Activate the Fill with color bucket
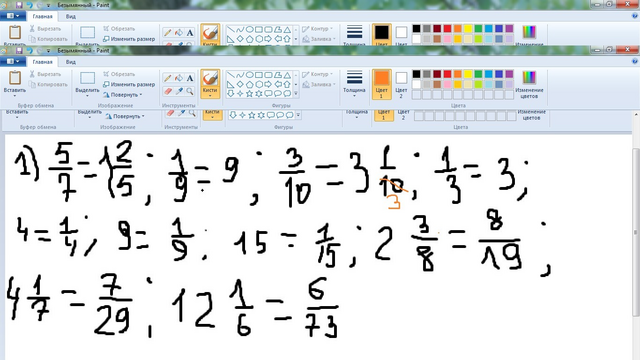Viewport: 640px width, 360px height. point(179,78)
